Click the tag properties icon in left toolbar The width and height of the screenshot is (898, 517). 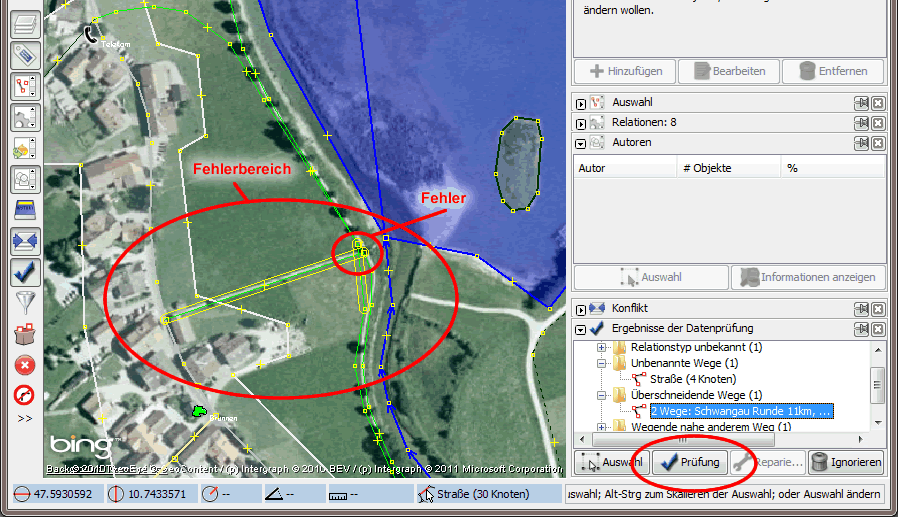coord(25,56)
